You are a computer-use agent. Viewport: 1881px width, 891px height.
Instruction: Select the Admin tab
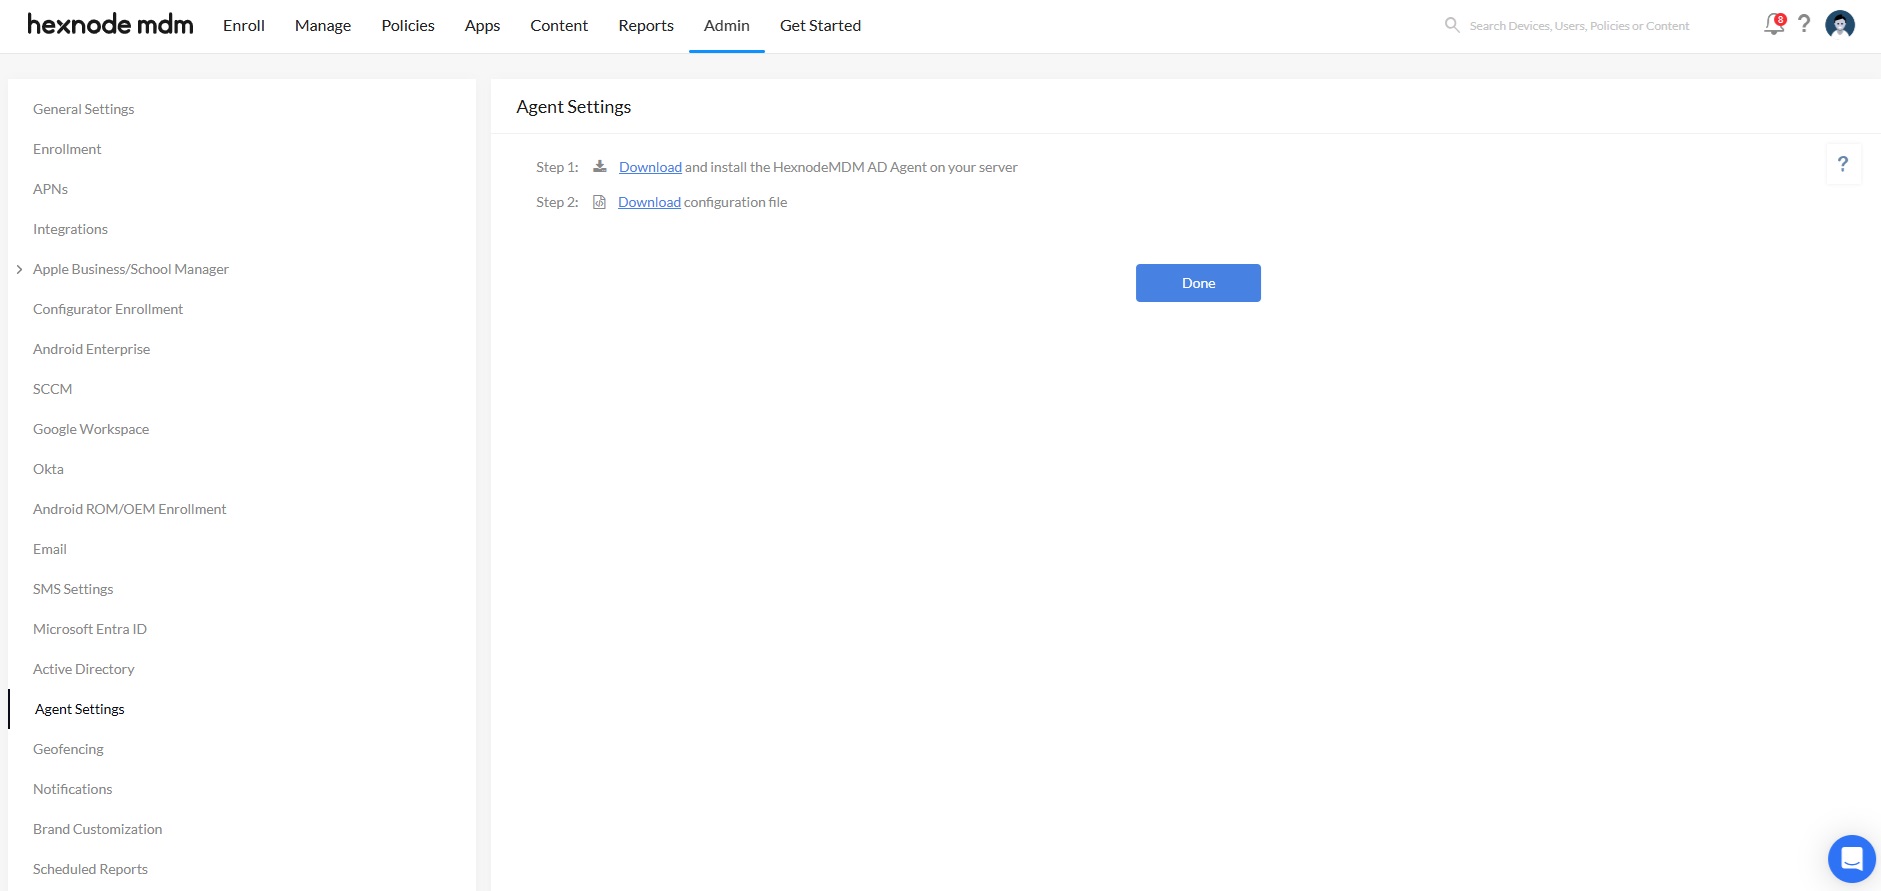(x=727, y=26)
